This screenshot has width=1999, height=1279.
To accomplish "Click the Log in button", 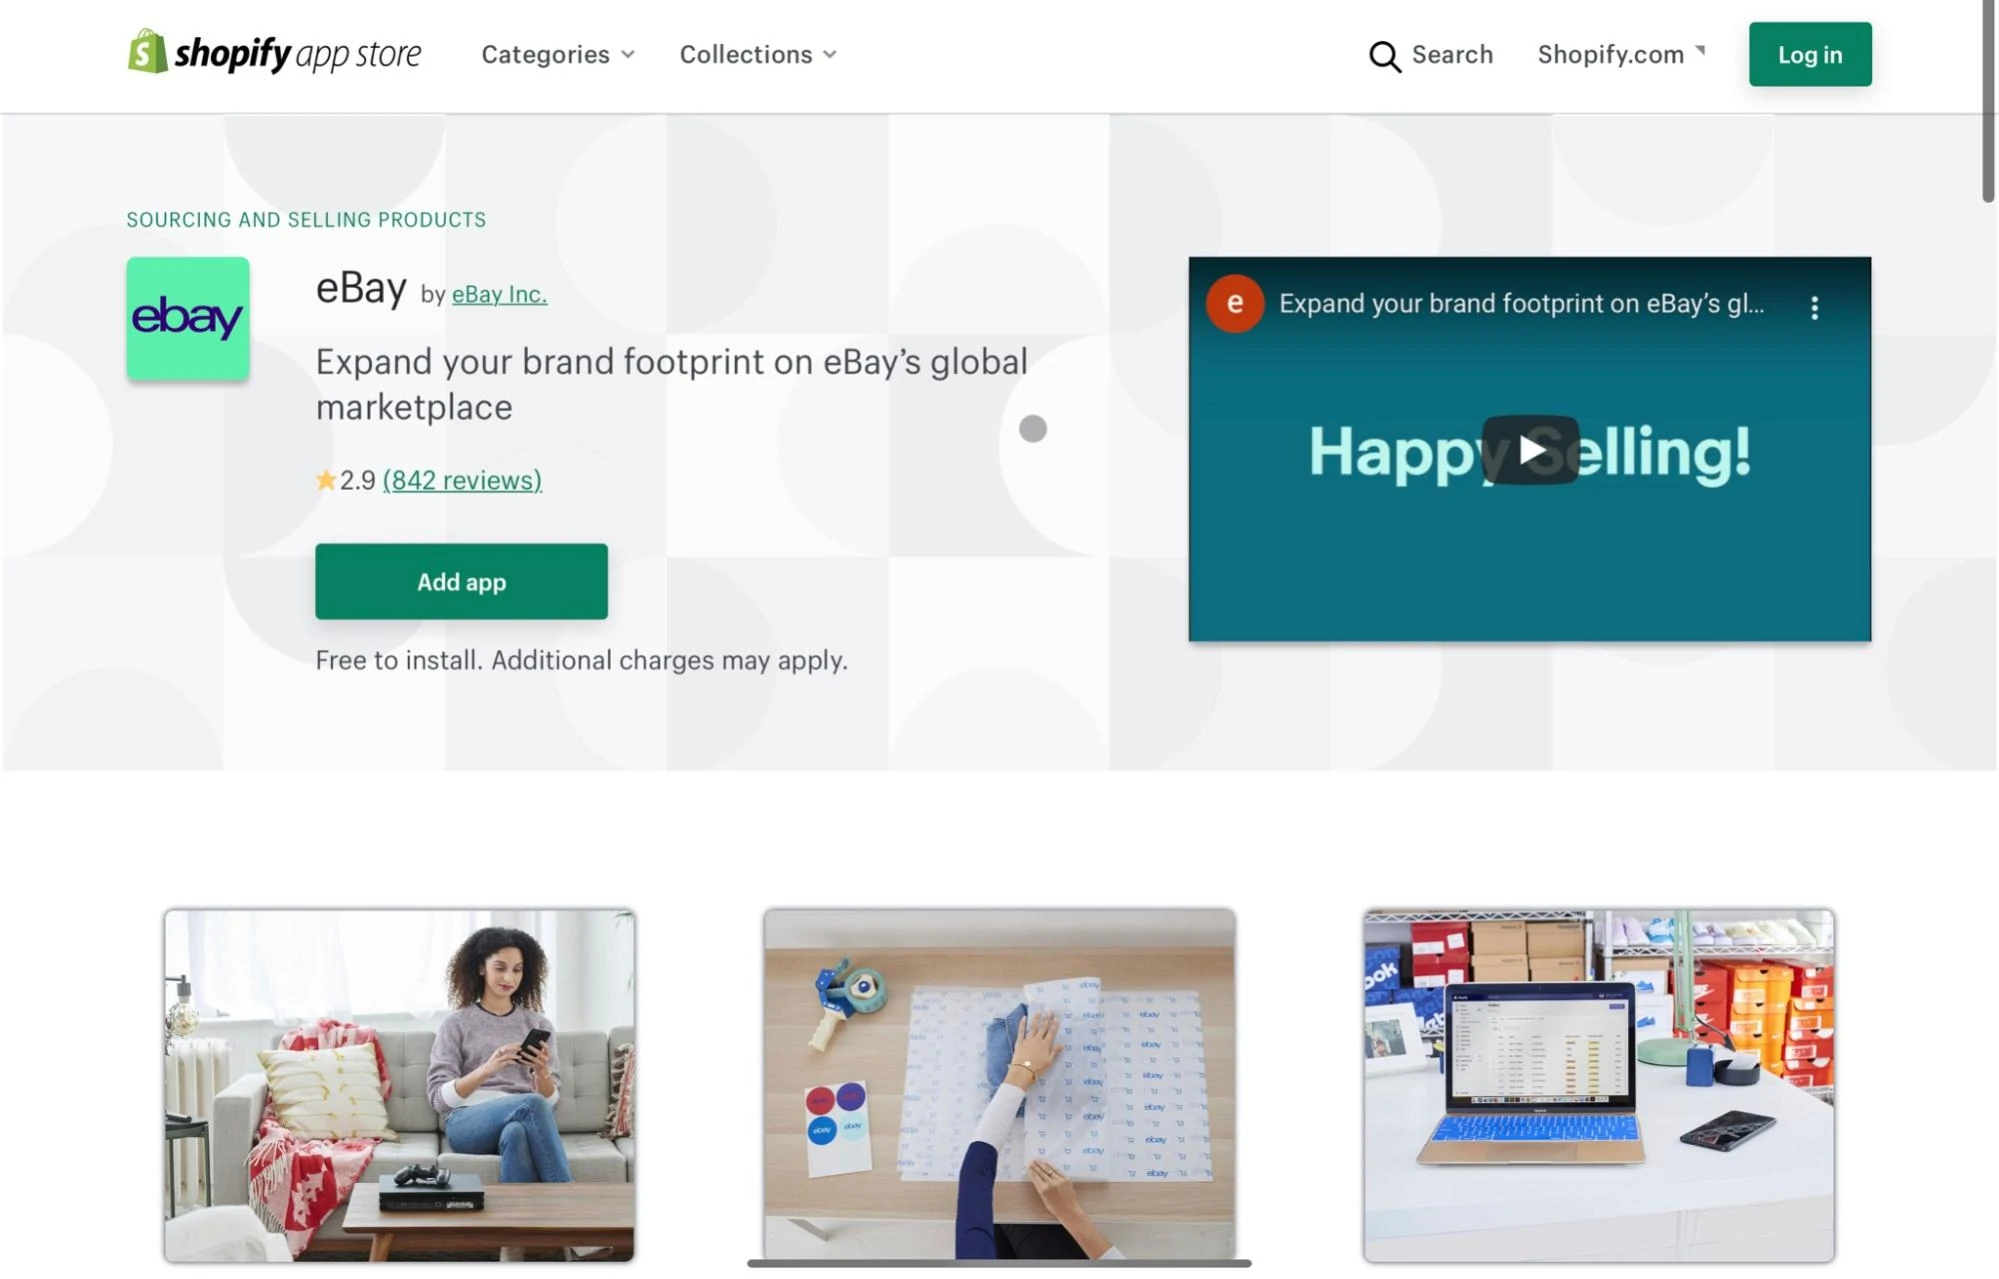I will point(1811,54).
